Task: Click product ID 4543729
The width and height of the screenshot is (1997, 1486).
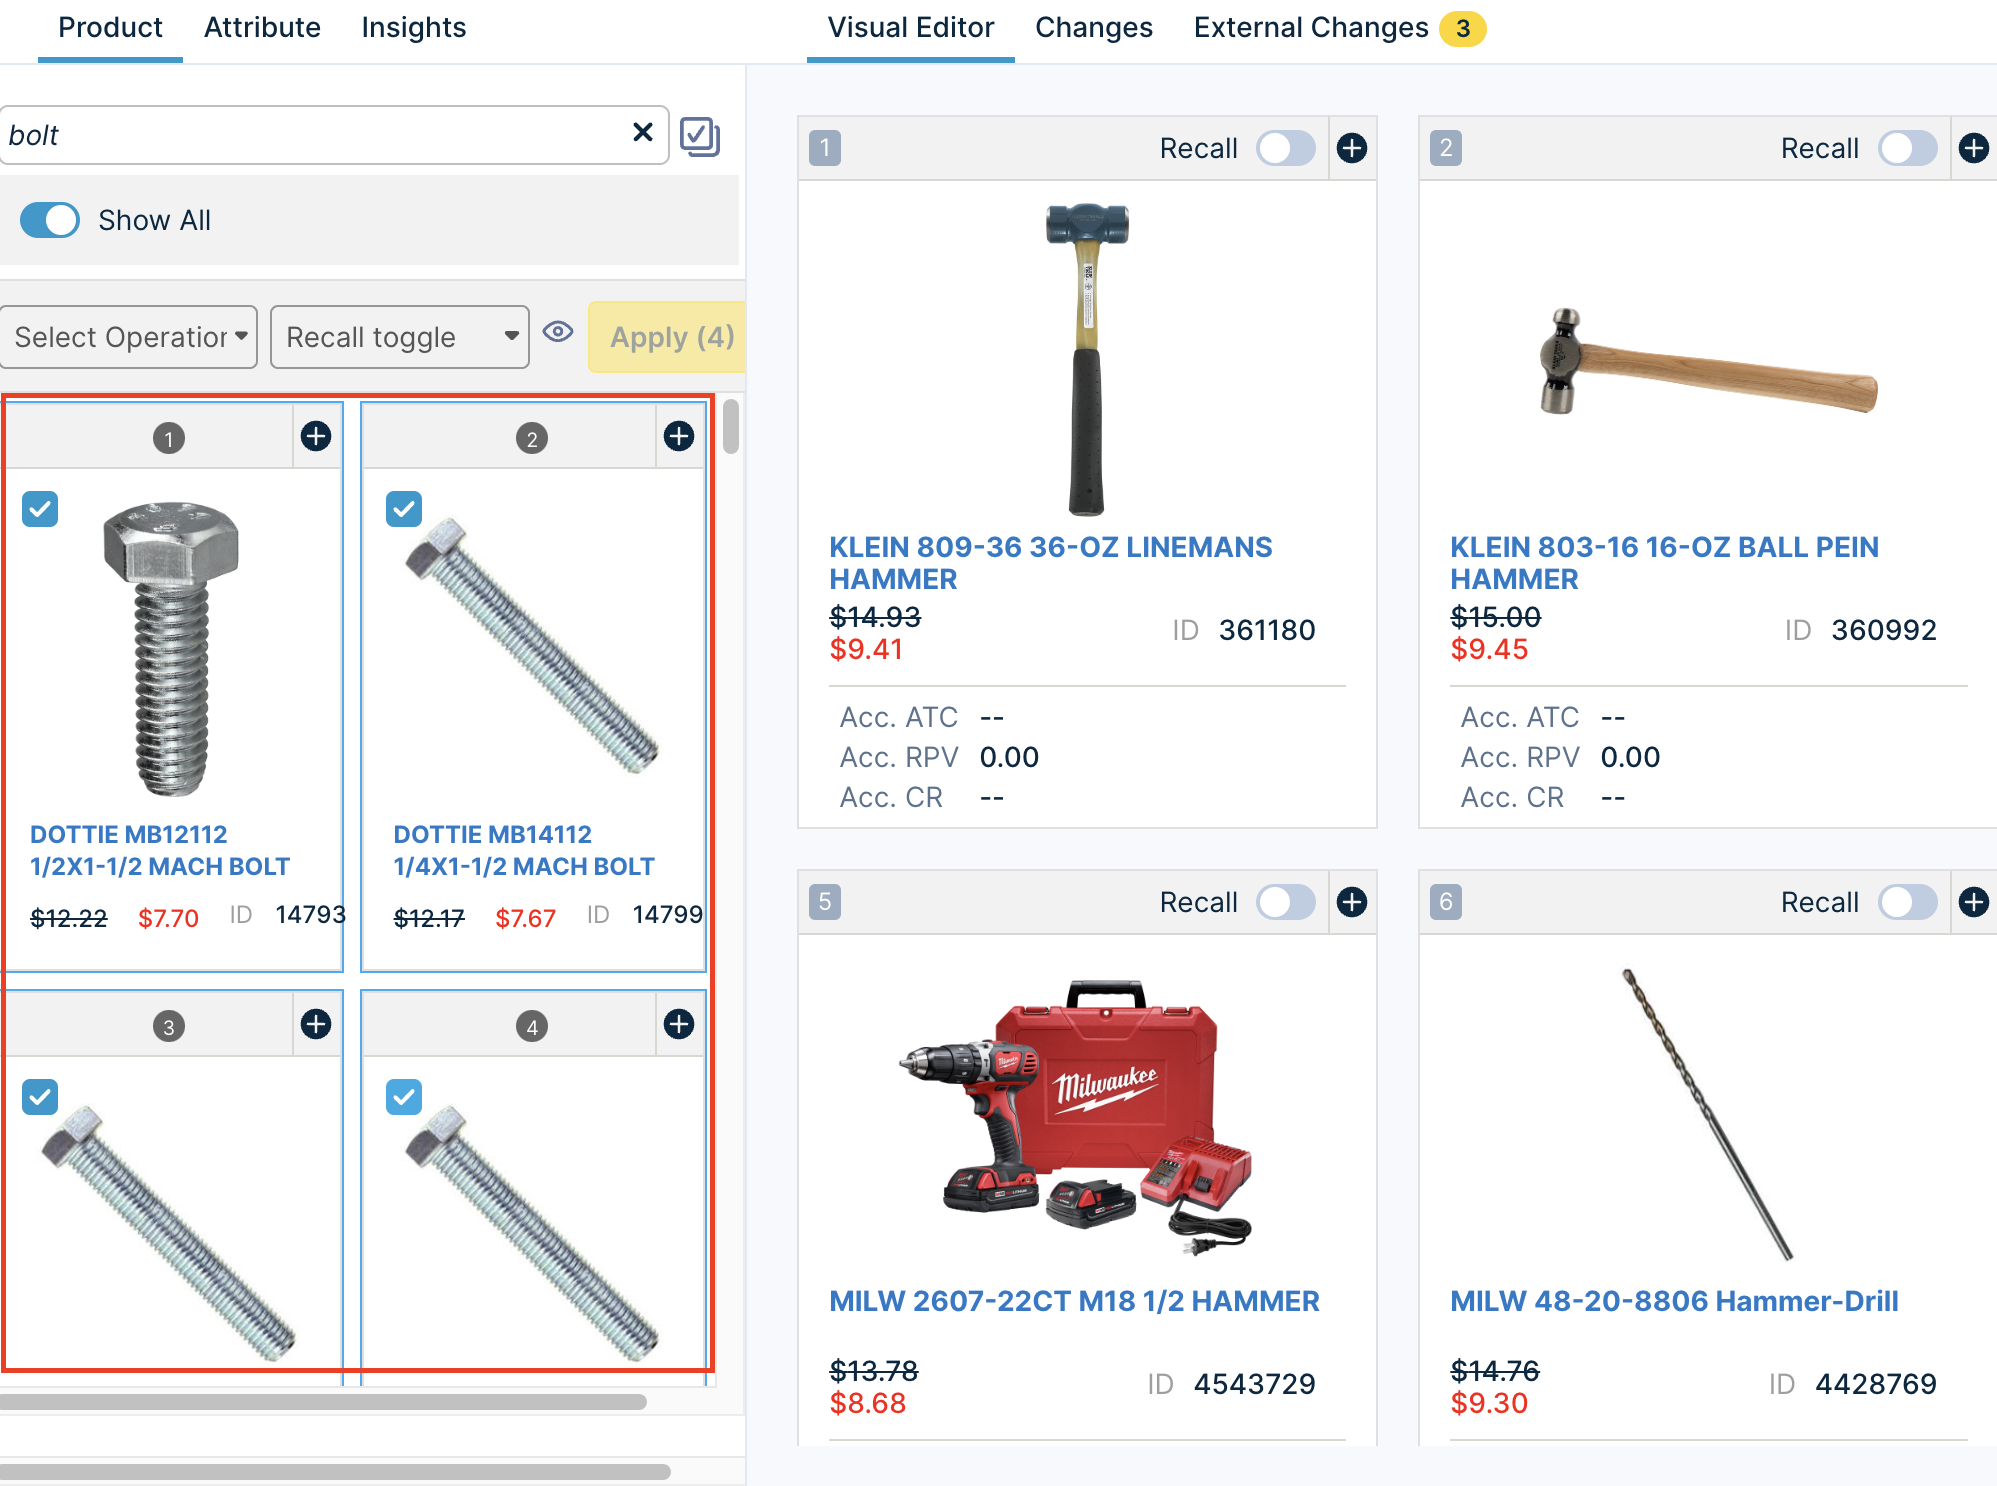Action: tap(1255, 1384)
